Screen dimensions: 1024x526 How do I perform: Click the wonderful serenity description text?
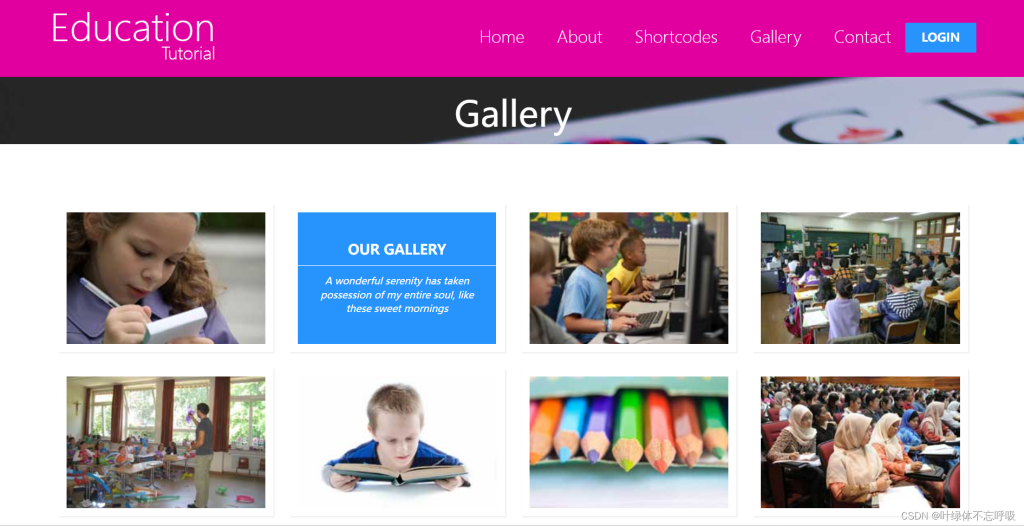click(397, 295)
